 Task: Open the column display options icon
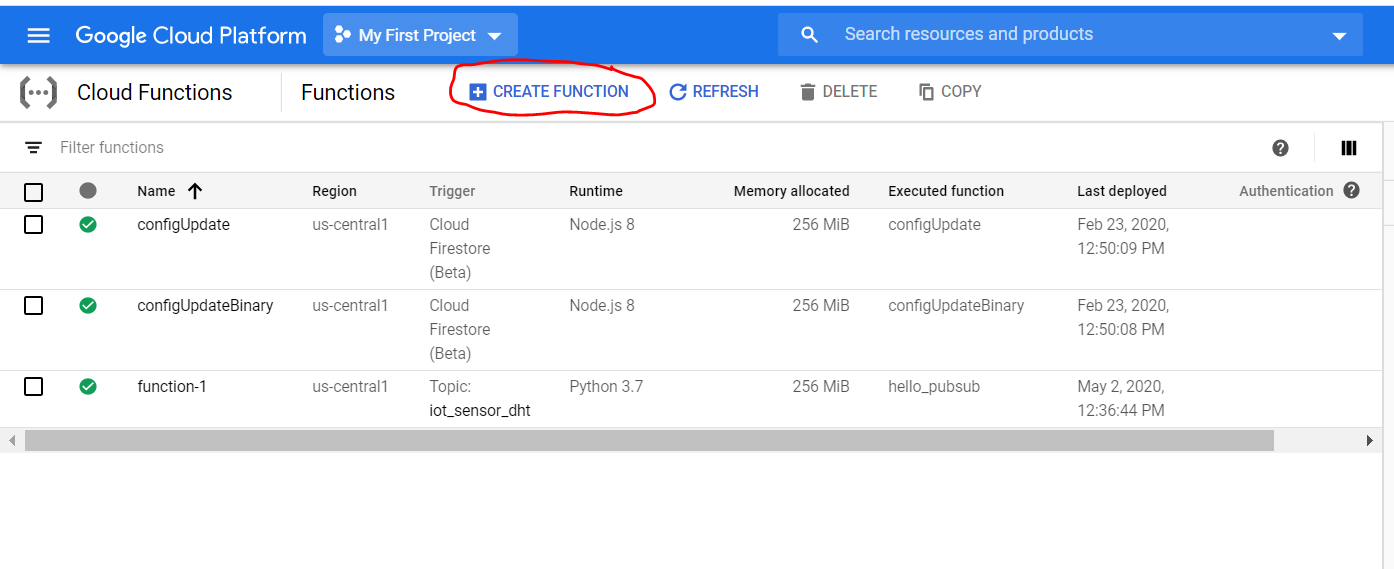click(x=1349, y=148)
